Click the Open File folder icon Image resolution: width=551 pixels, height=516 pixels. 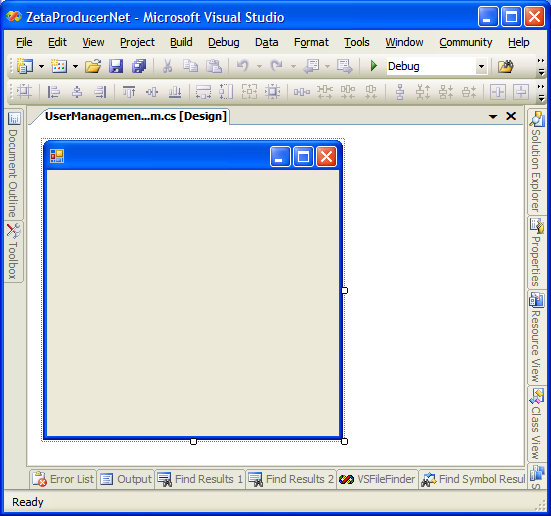click(x=93, y=66)
